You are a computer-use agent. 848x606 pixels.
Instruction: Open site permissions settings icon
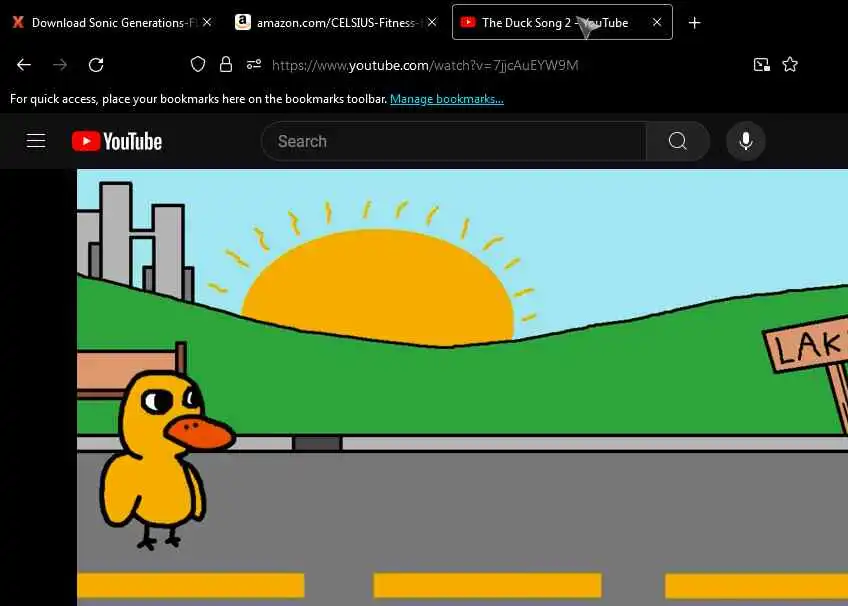(254, 65)
